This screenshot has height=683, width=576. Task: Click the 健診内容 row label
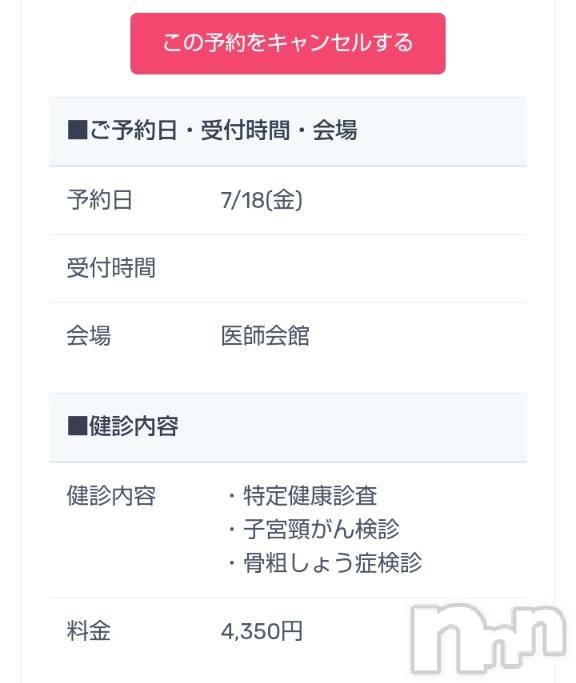click(x=111, y=496)
